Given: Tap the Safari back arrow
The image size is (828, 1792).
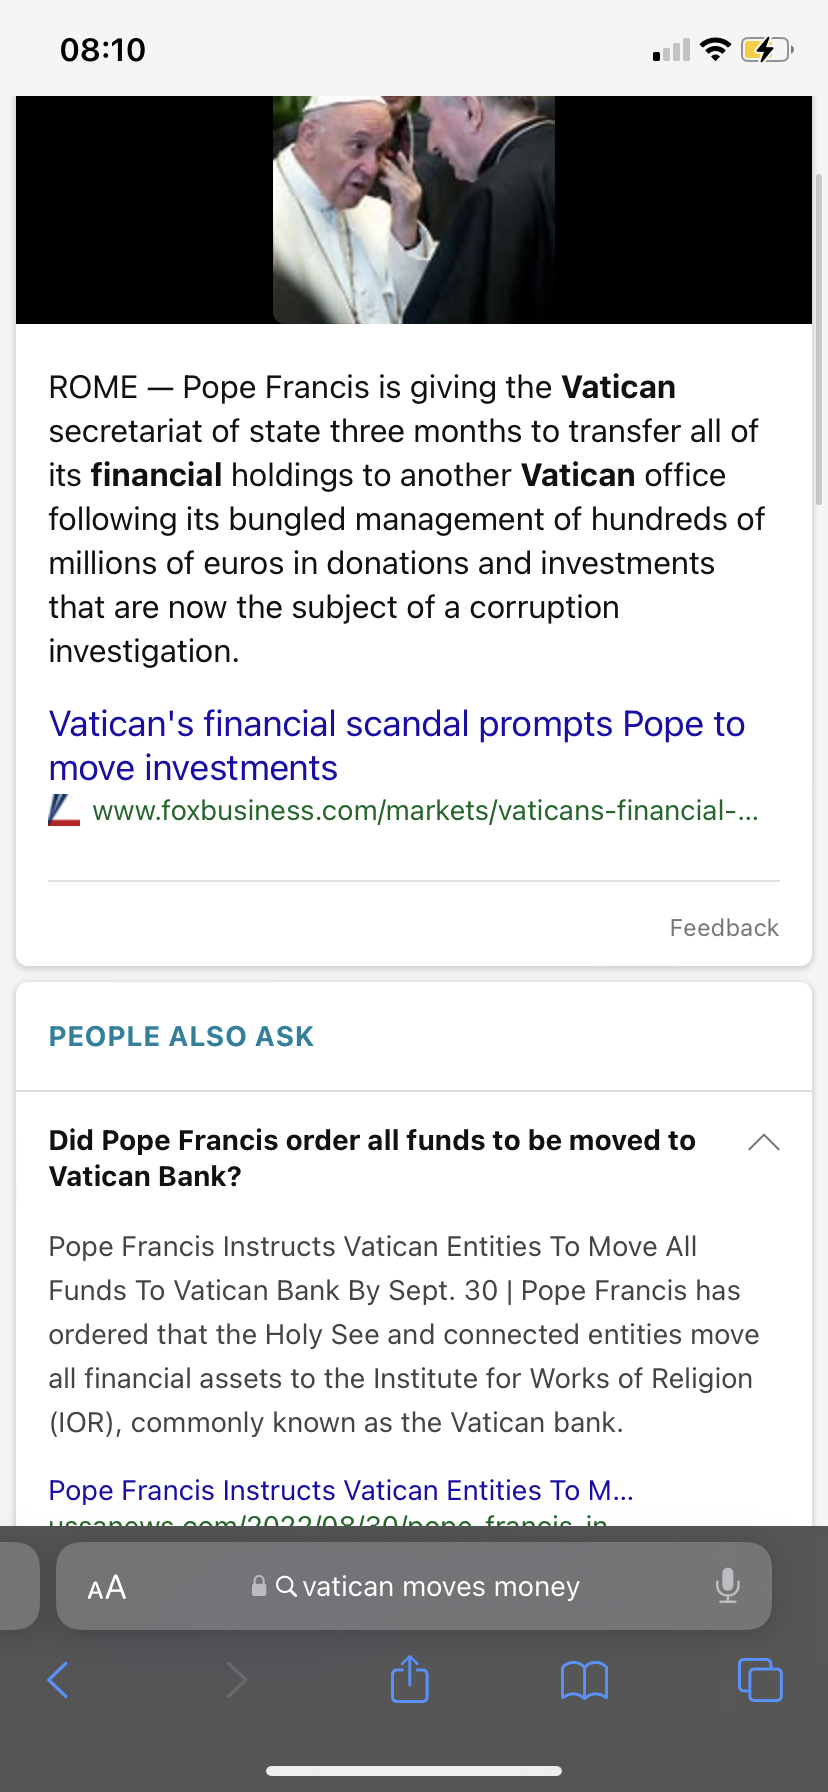Looking at the screenshot, I should (x=59, y=1680).
